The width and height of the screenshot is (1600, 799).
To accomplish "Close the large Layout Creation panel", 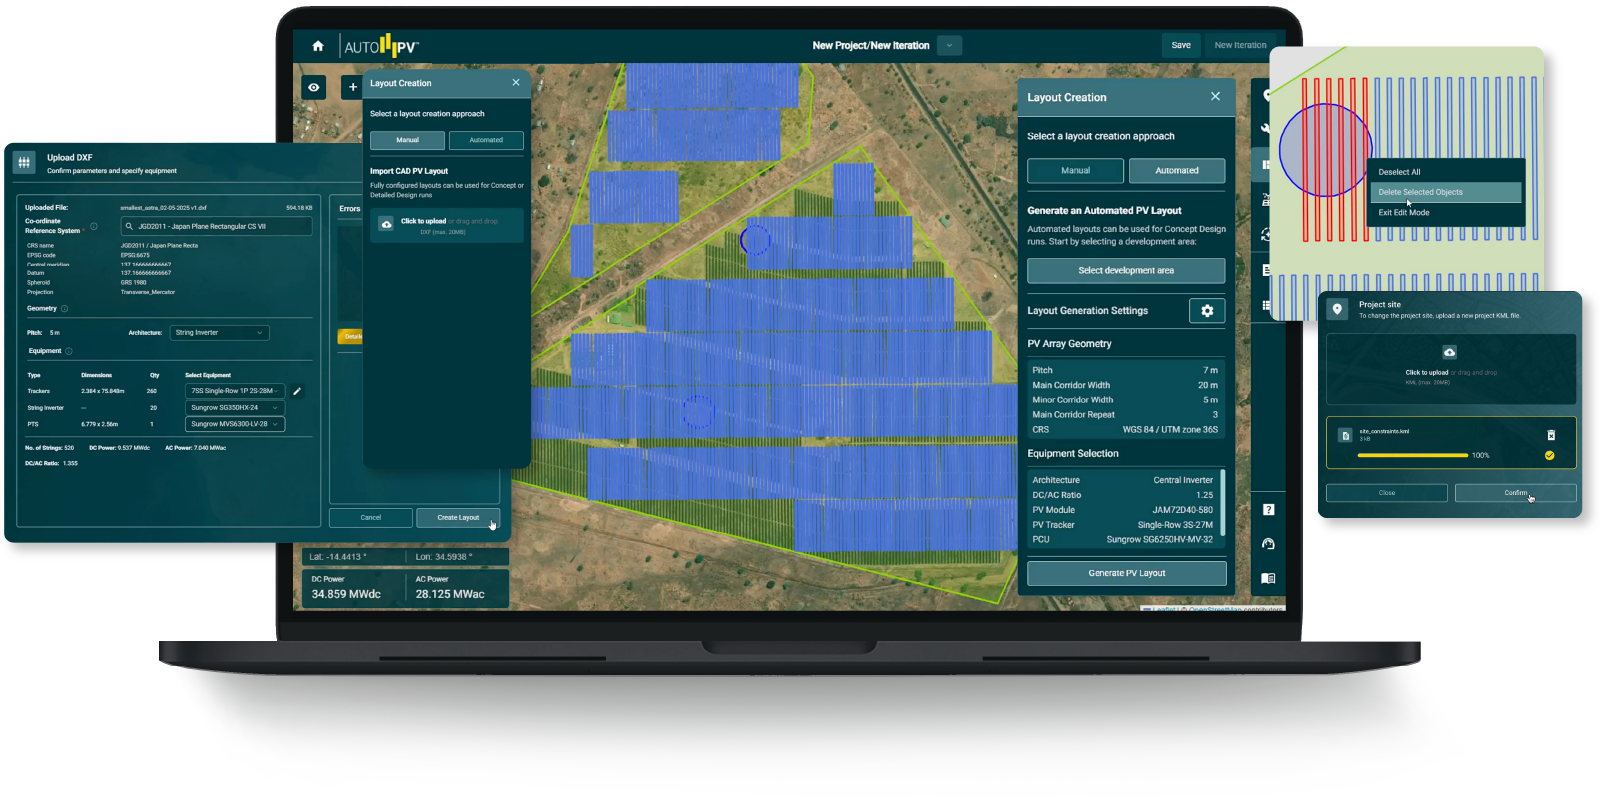I will pyautogui.click(x=1215, y=97).
